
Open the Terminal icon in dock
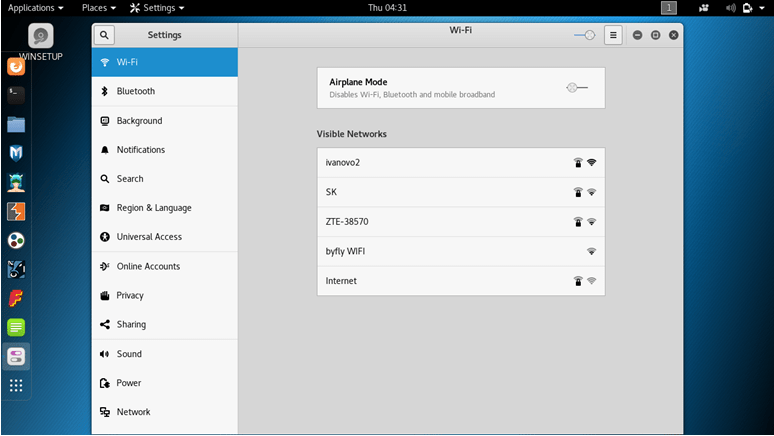[x=16, y=94]
